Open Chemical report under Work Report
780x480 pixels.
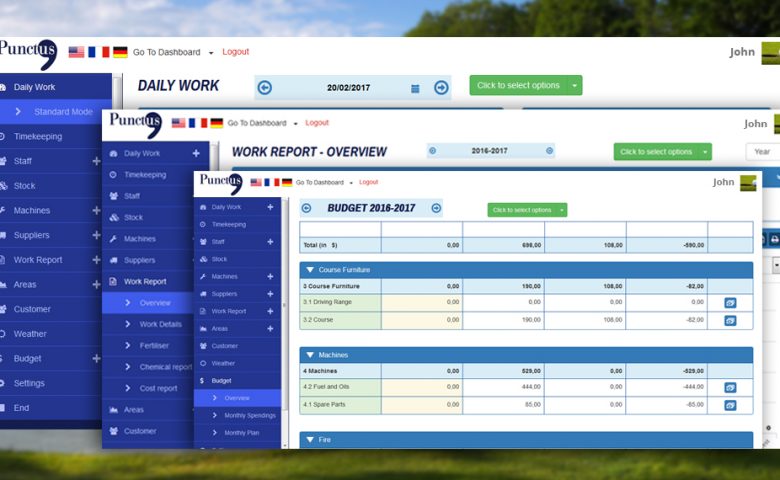click(x=165, y=367)
